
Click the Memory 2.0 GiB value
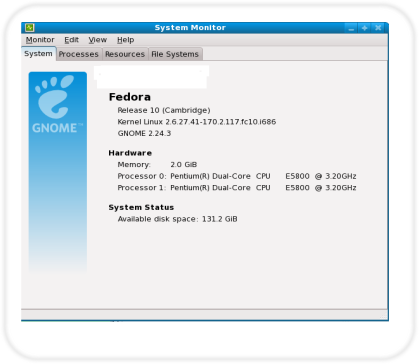184,165
